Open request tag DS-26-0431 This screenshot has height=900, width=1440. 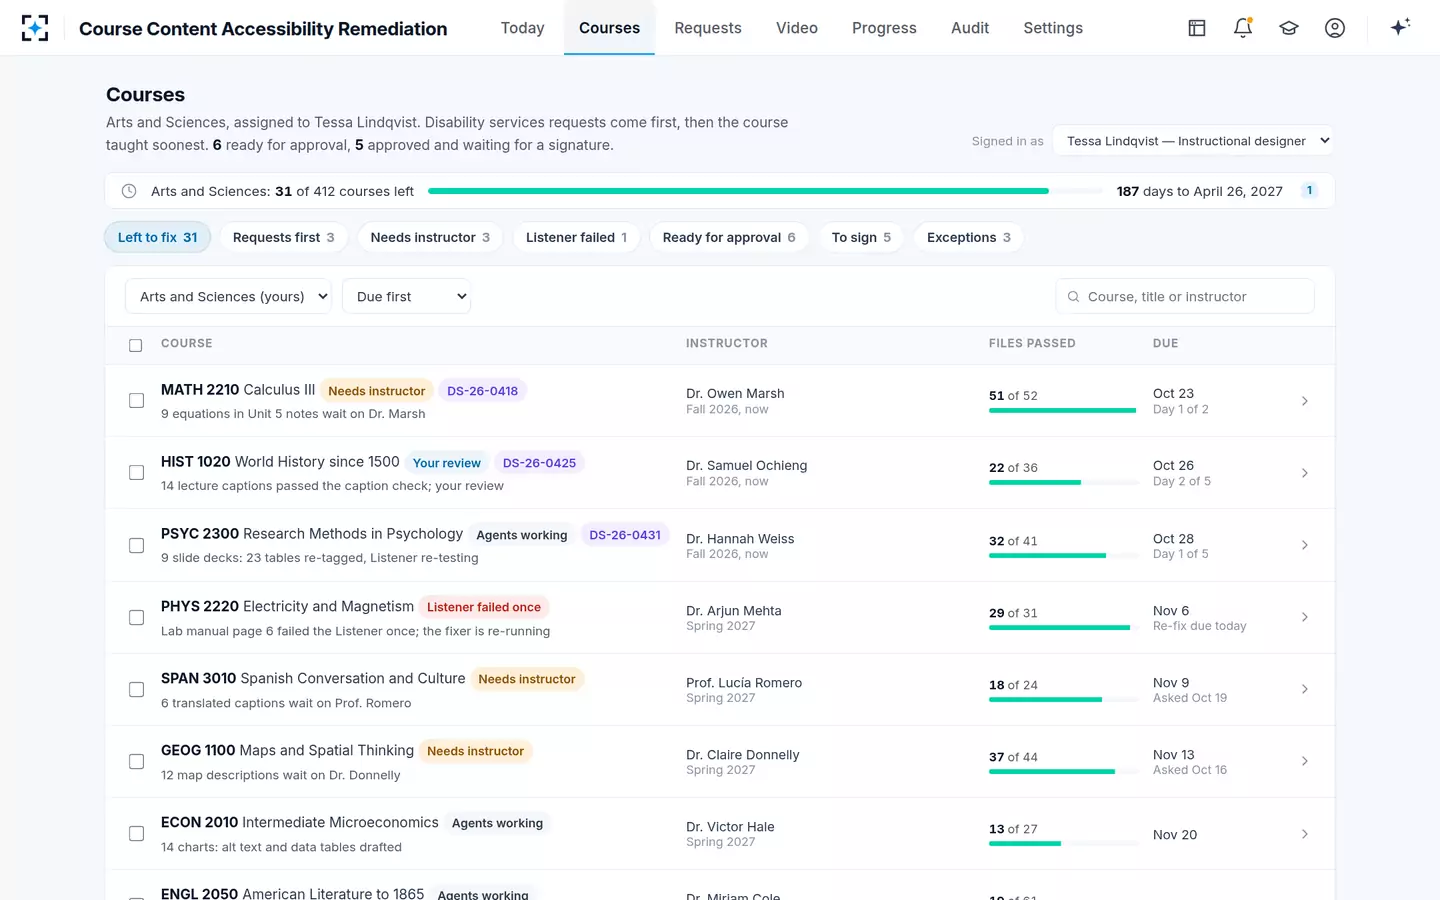click(625, 535)
